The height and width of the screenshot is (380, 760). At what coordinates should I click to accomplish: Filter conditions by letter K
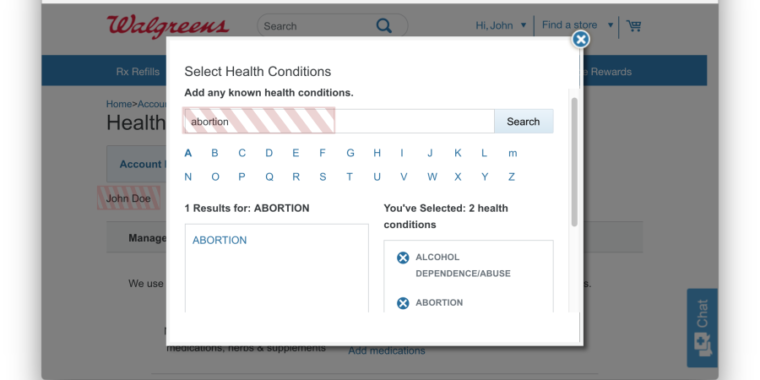click(458, 153)
